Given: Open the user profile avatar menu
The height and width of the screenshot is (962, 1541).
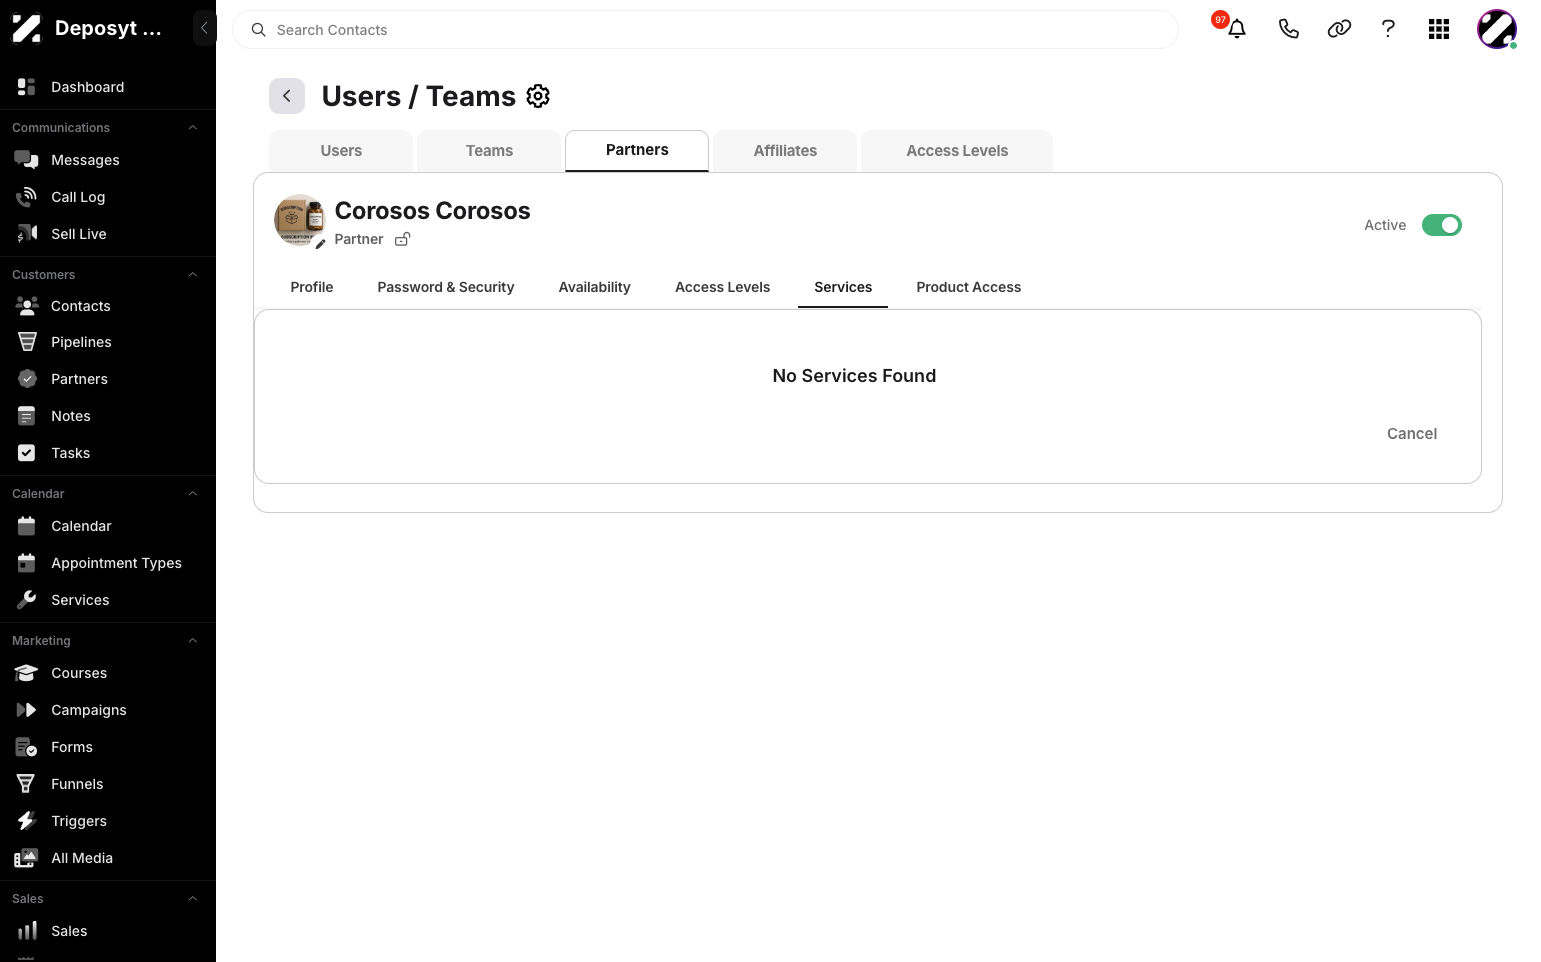Looking at the screenshot, I should pos(1497,29).
